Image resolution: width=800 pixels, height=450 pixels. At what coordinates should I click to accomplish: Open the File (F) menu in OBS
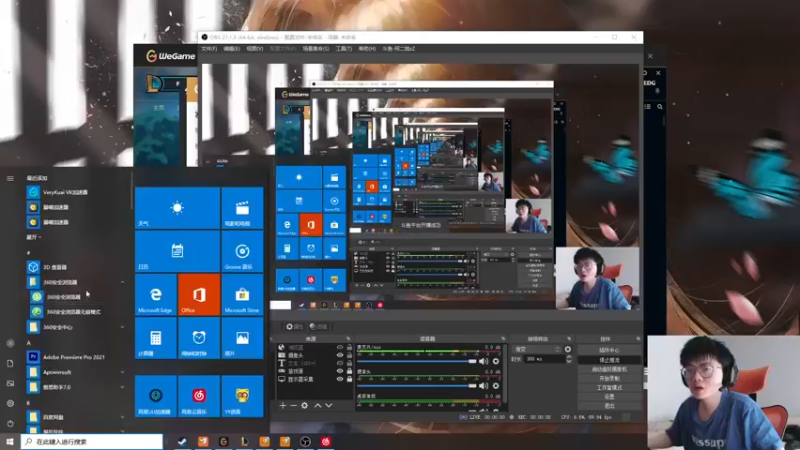coord(209,49)
